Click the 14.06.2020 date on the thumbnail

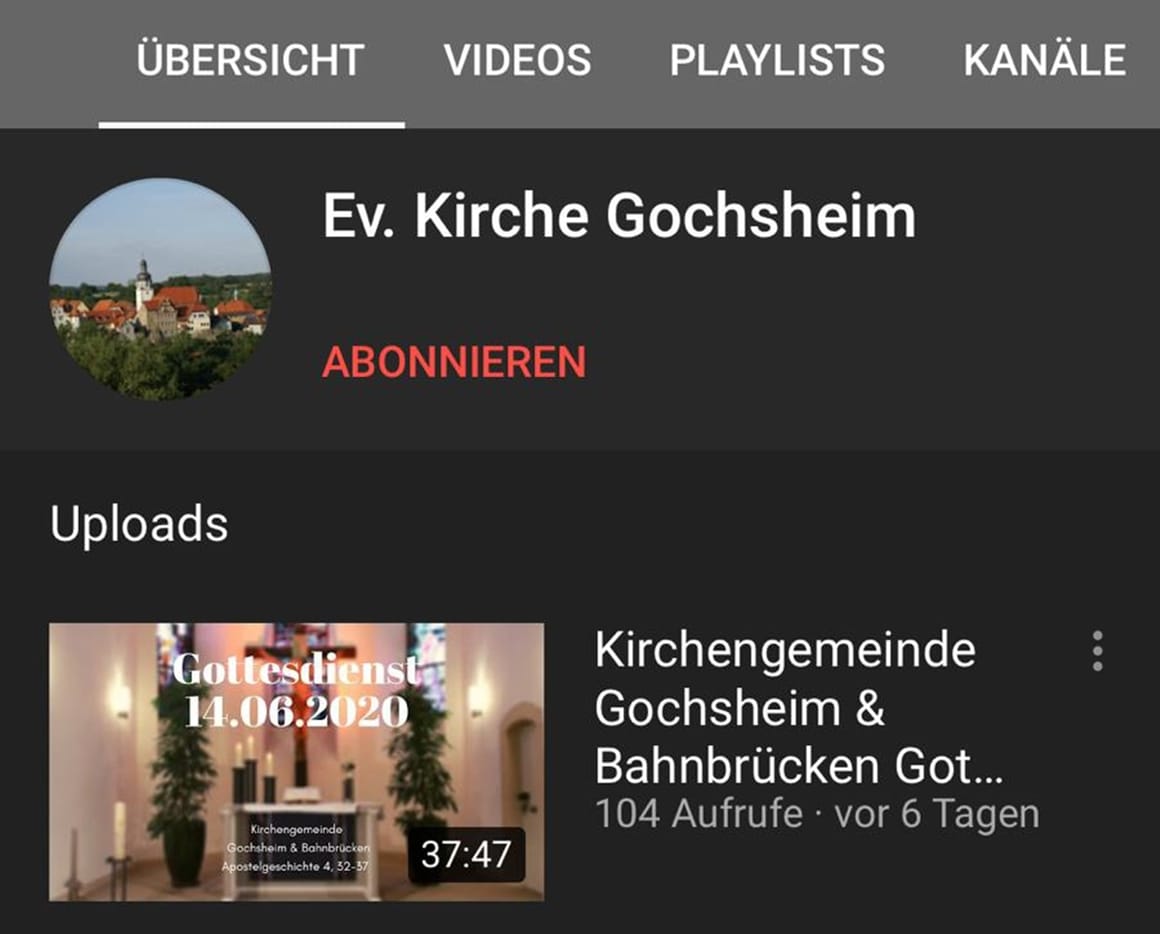tap(296, 711)
